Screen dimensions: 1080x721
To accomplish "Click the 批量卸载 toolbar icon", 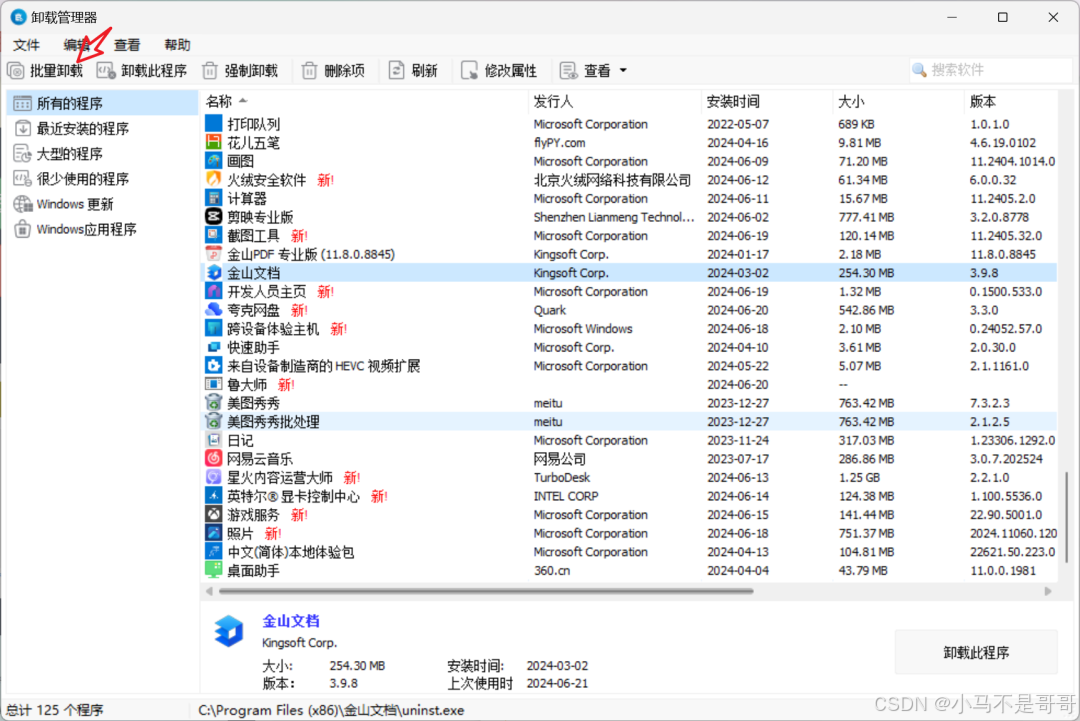I will pos(16,71).
